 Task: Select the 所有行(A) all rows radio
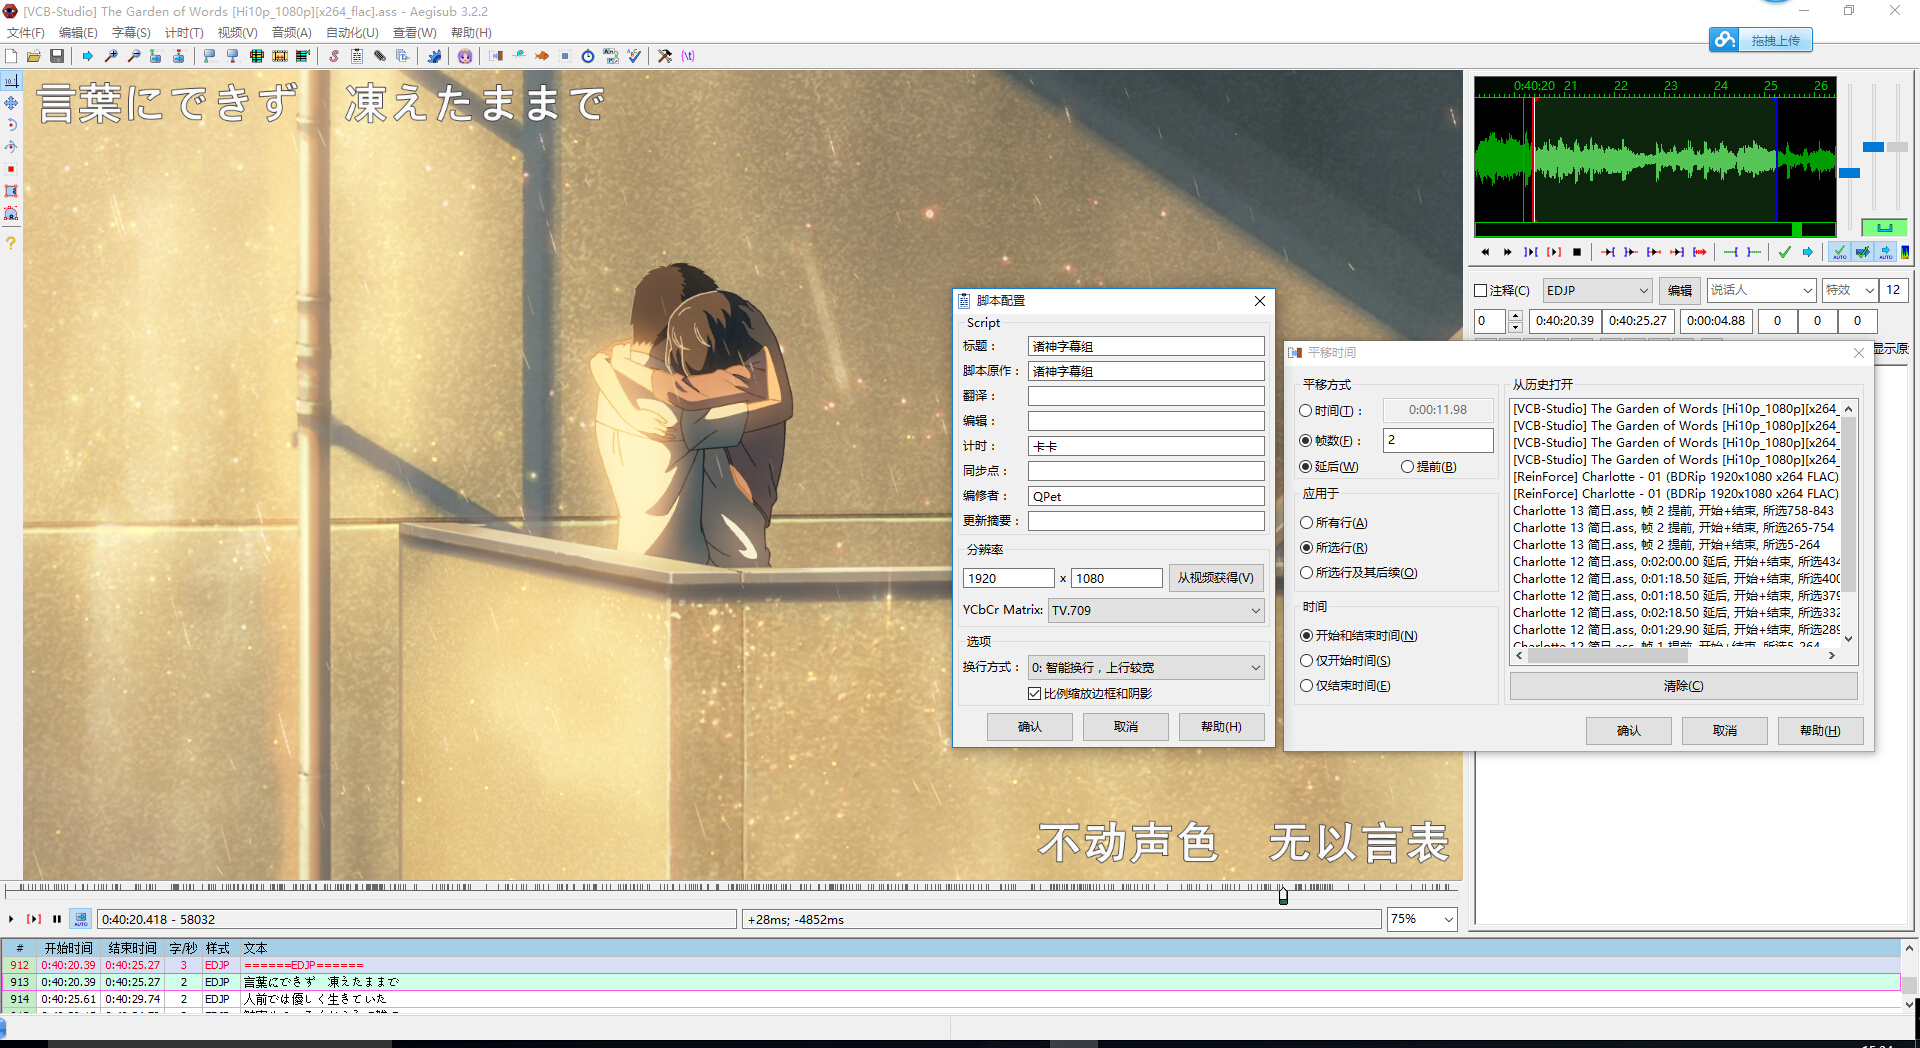(1306, 523)
